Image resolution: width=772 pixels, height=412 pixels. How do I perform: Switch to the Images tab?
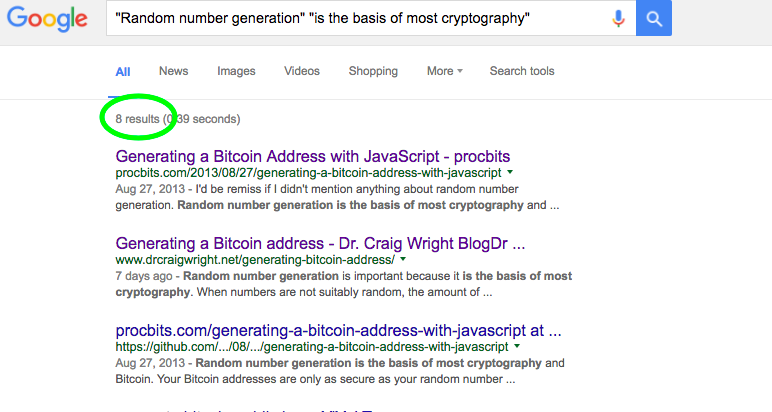point(236,71)
